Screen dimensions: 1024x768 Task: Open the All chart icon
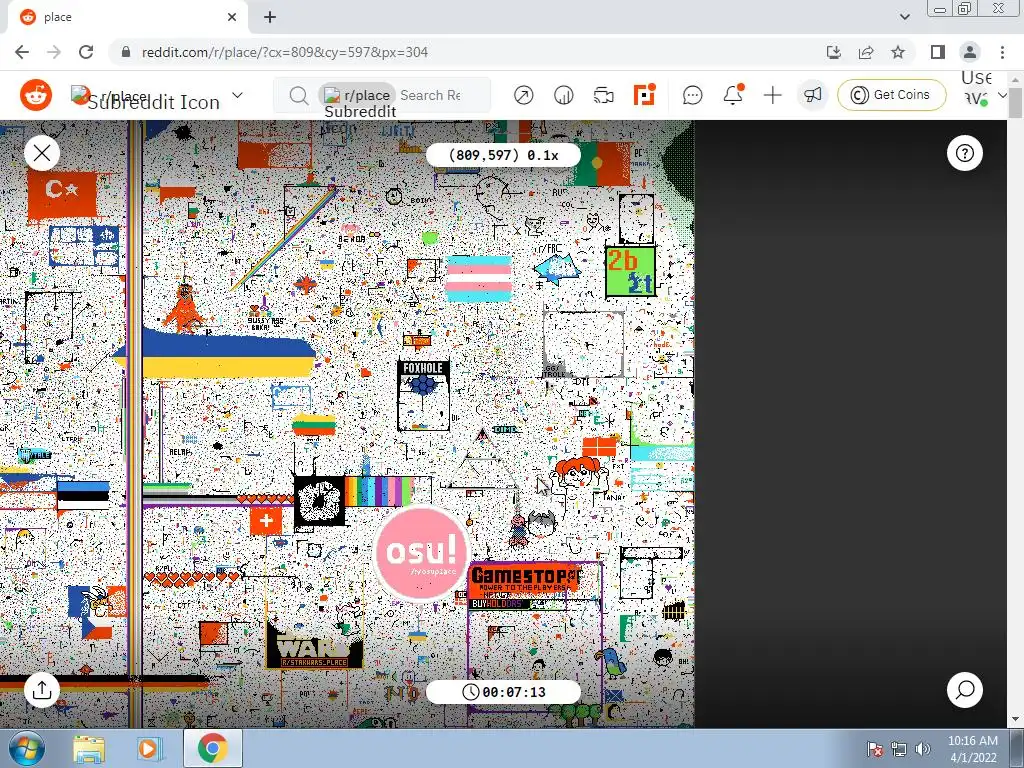pyautogui.click(x=563, y=95)
